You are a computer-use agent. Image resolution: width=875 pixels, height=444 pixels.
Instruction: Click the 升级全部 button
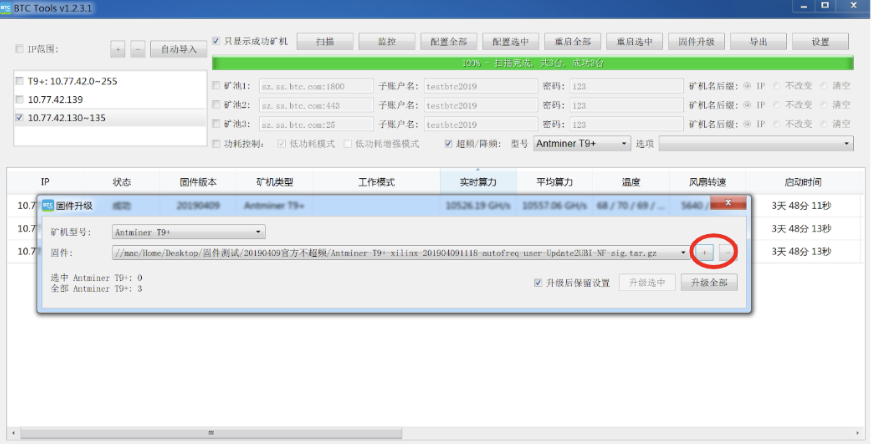pyautogui.click(x=709, y=283)
